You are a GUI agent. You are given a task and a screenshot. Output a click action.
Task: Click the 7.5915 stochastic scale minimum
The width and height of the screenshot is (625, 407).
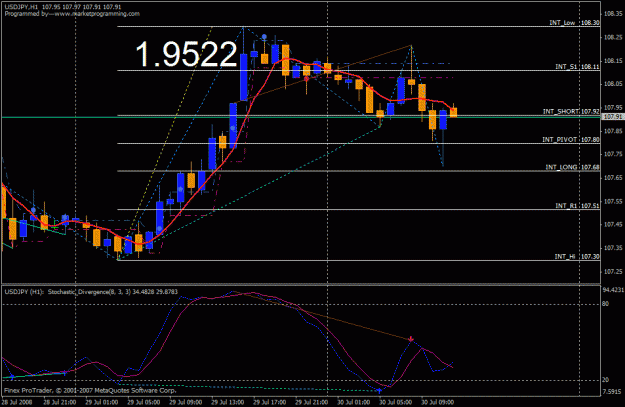(x=612, y=391)
